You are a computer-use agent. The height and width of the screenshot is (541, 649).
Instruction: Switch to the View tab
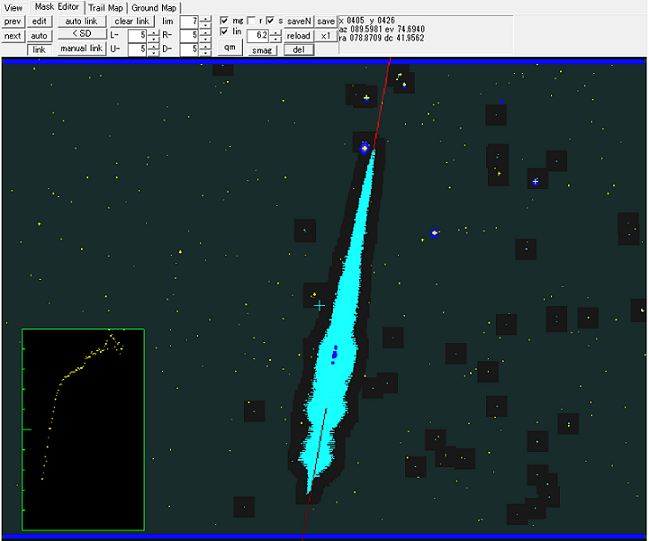coord(12,8)
